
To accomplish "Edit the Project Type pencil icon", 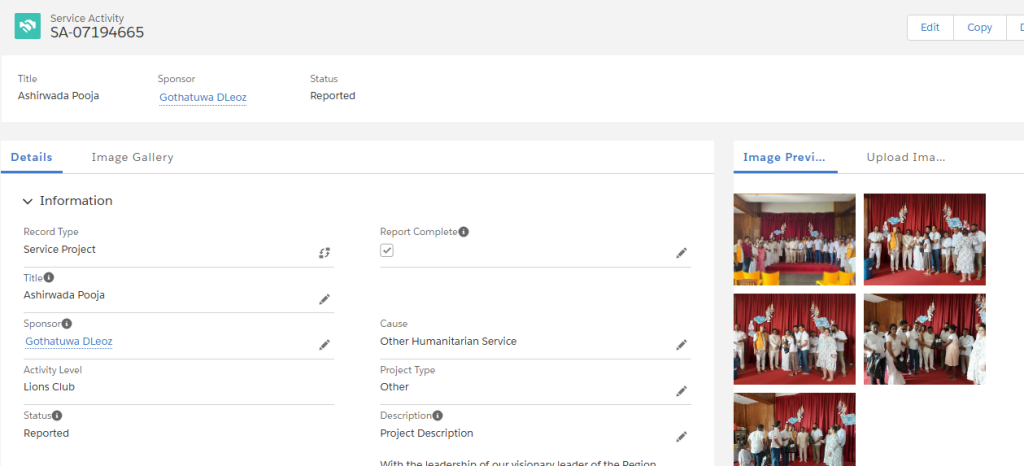I will [682, 391].
